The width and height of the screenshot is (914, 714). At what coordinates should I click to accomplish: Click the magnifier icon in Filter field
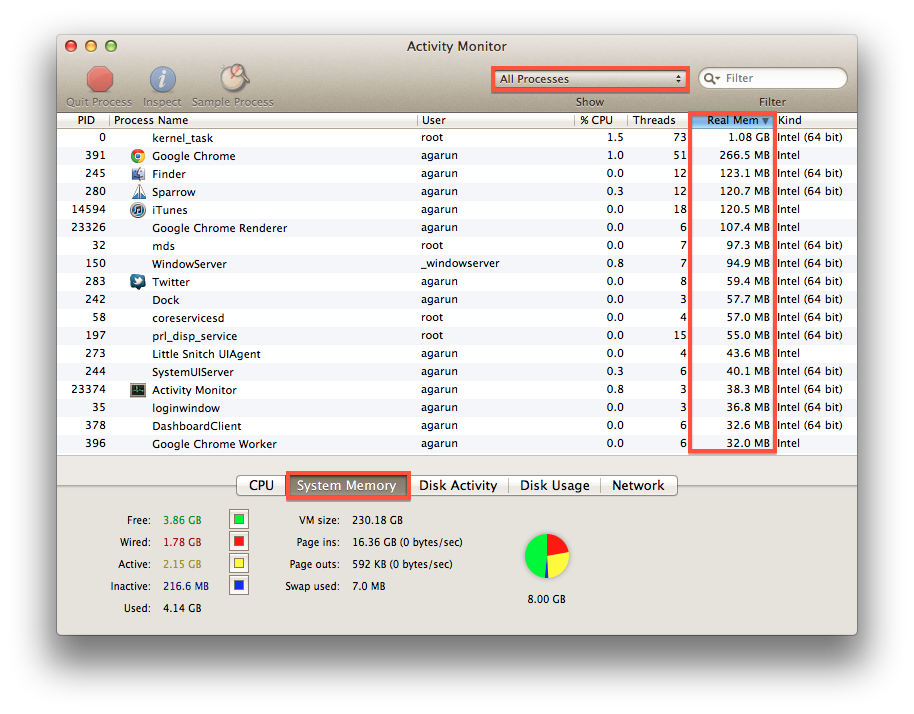(x=711, y=78)
